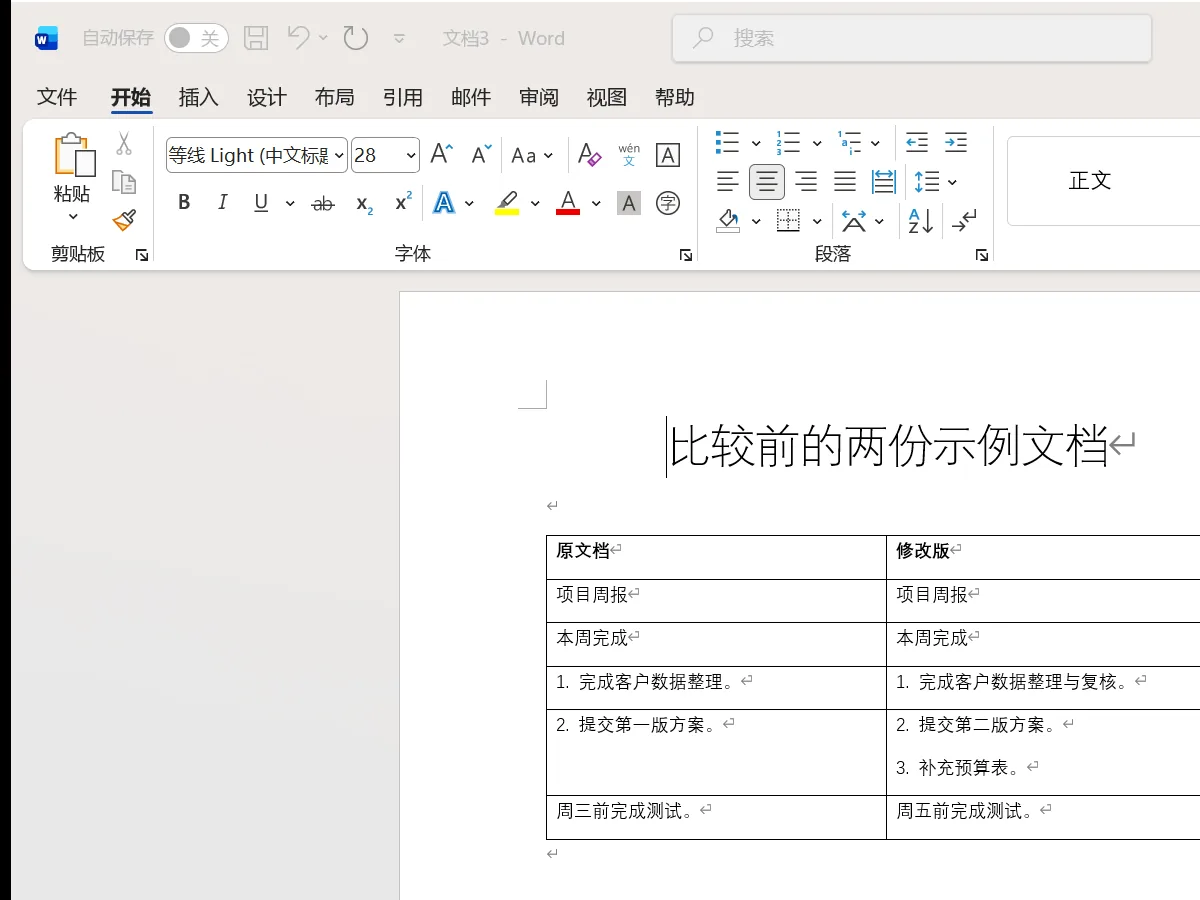
Task: Align text to the left
Action: click(728, 182)
